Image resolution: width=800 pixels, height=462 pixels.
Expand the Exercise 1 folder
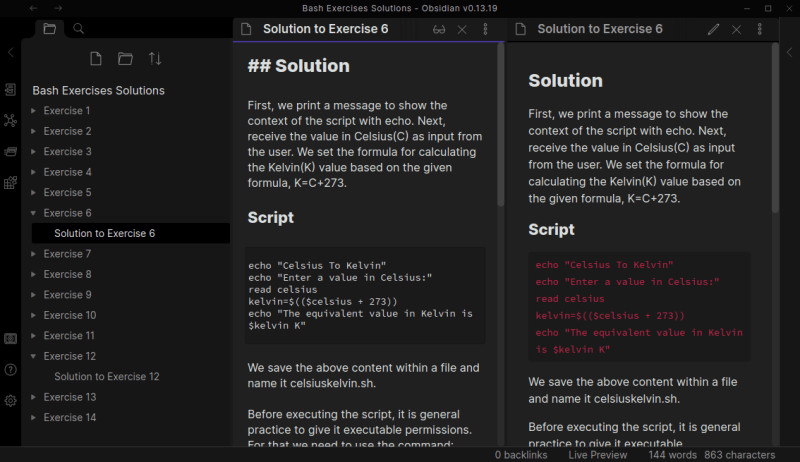66,111
